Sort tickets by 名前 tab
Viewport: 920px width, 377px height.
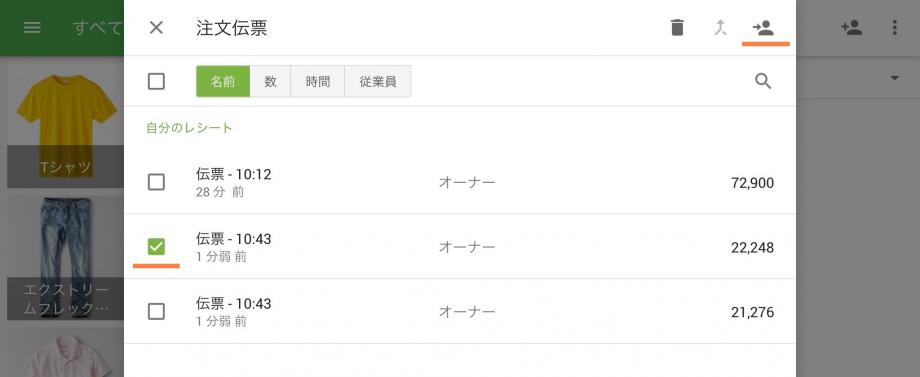[x=223, y=81]
